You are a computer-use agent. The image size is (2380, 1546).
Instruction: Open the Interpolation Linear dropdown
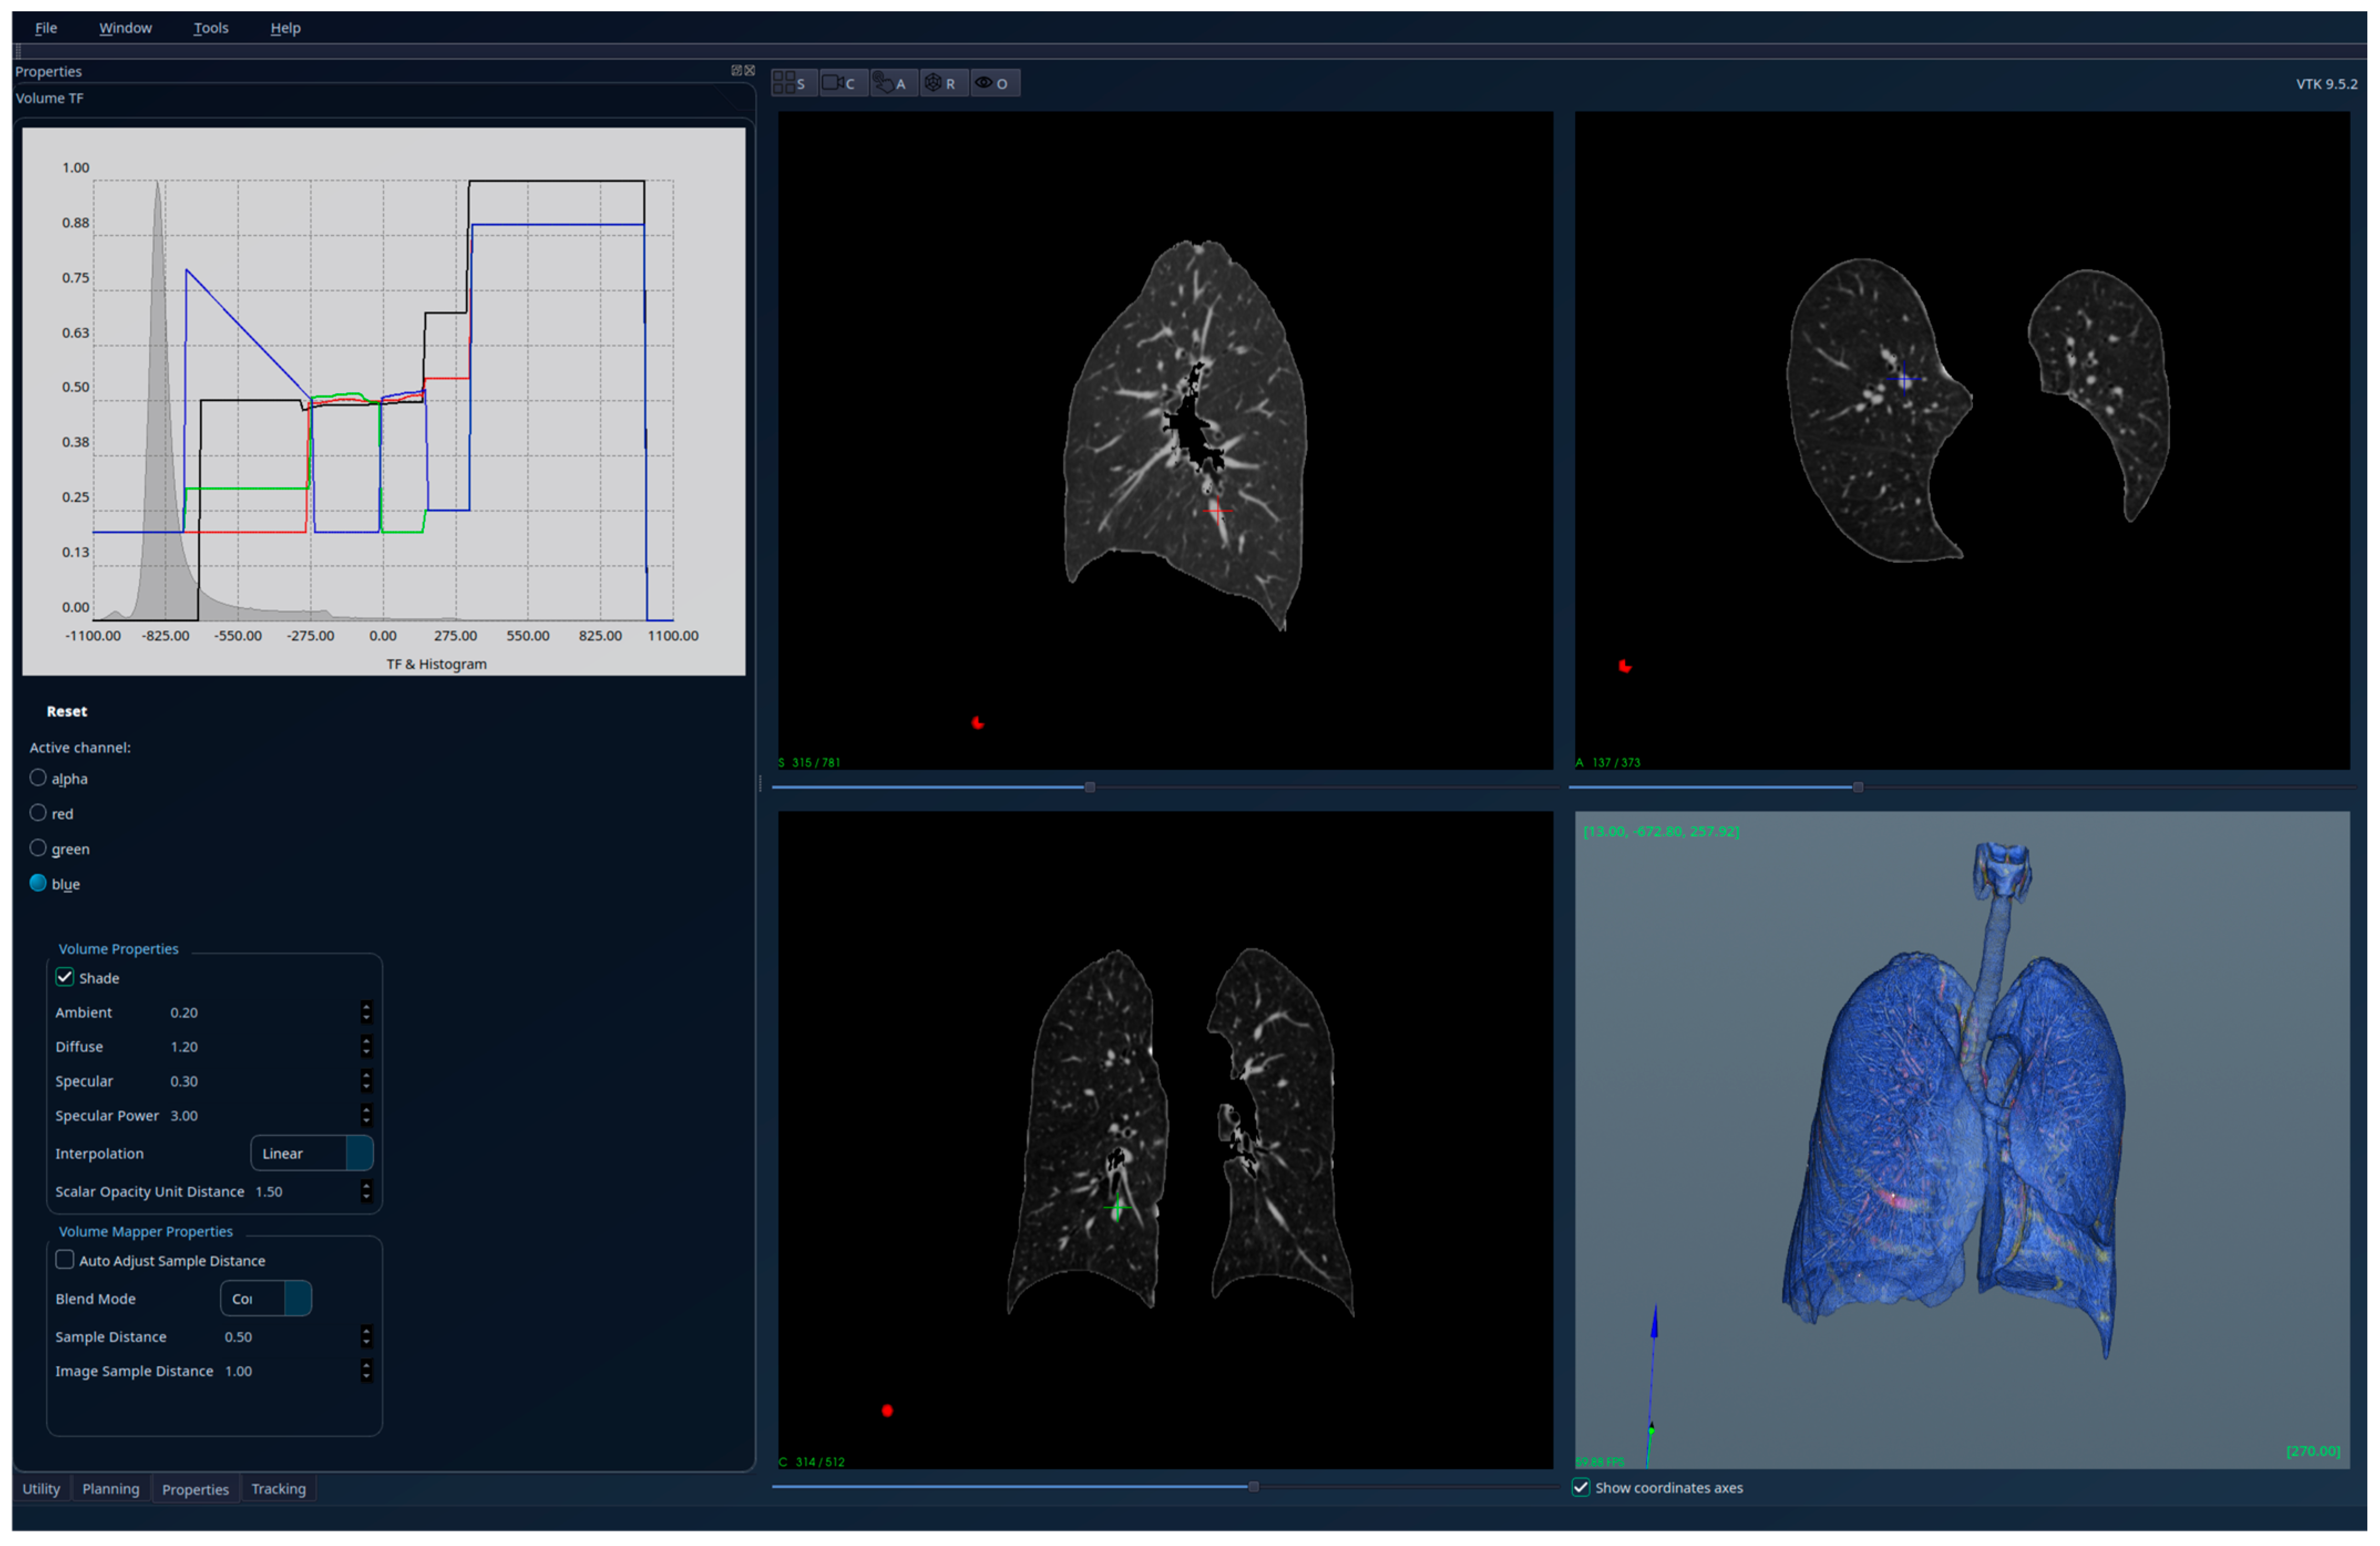(x=311, y=1153)
